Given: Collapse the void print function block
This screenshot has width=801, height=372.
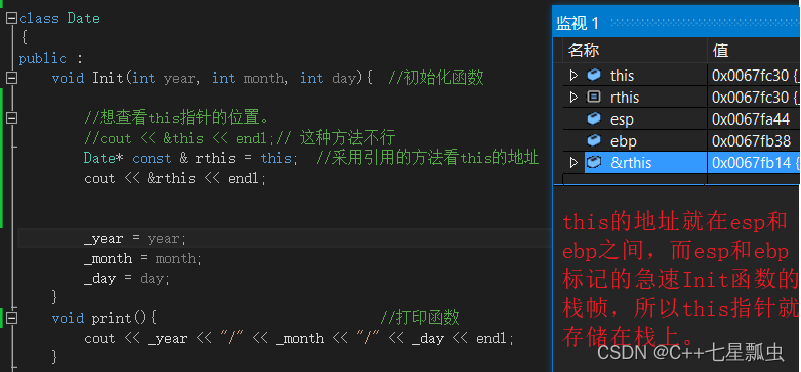Looking at the screenshot, I should coord(11,318).
